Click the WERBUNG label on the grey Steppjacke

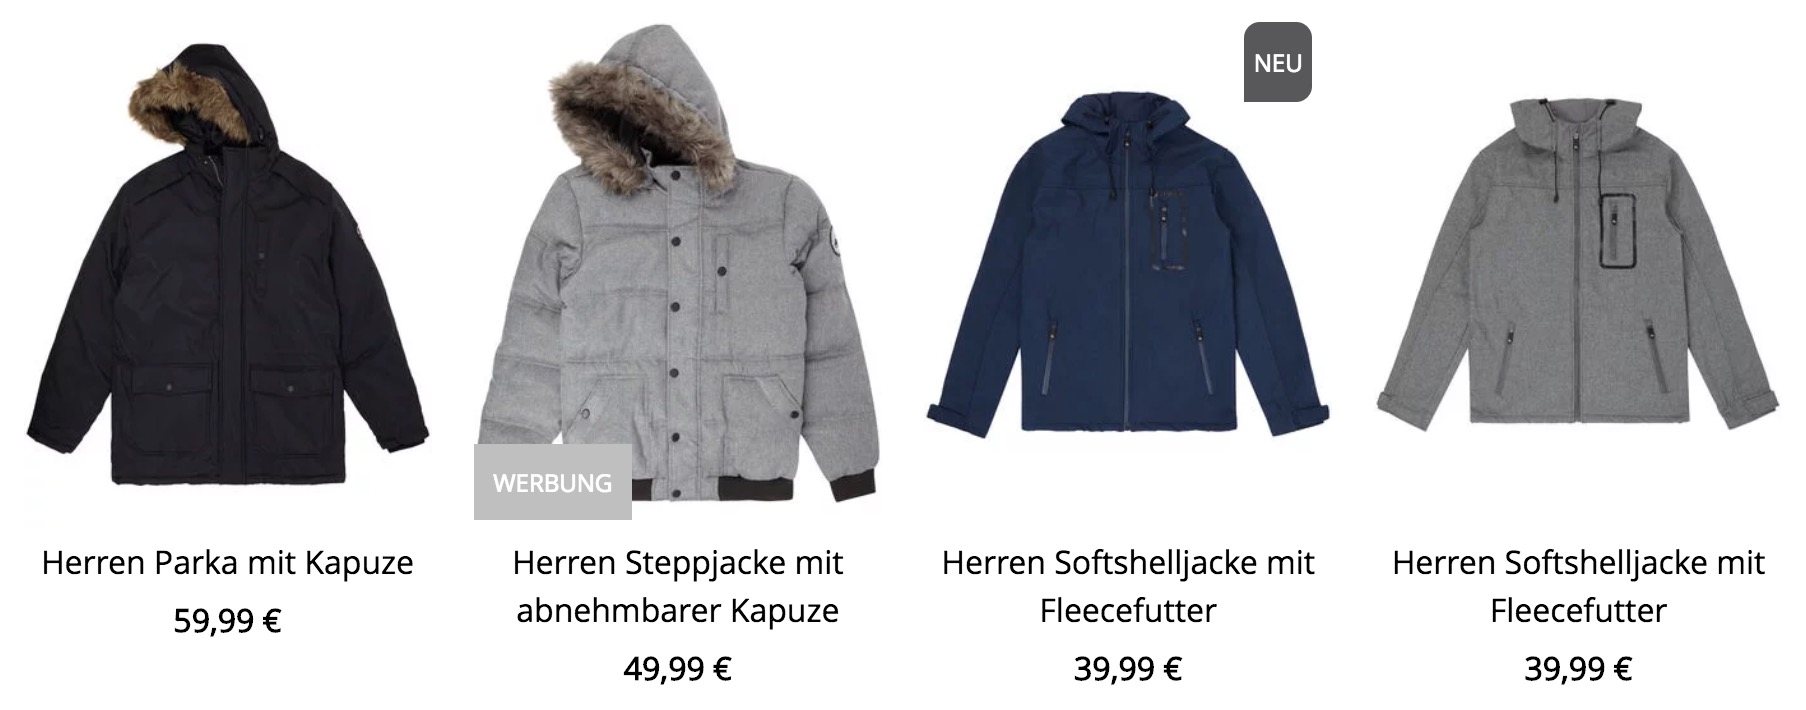(x=552, y=482)
